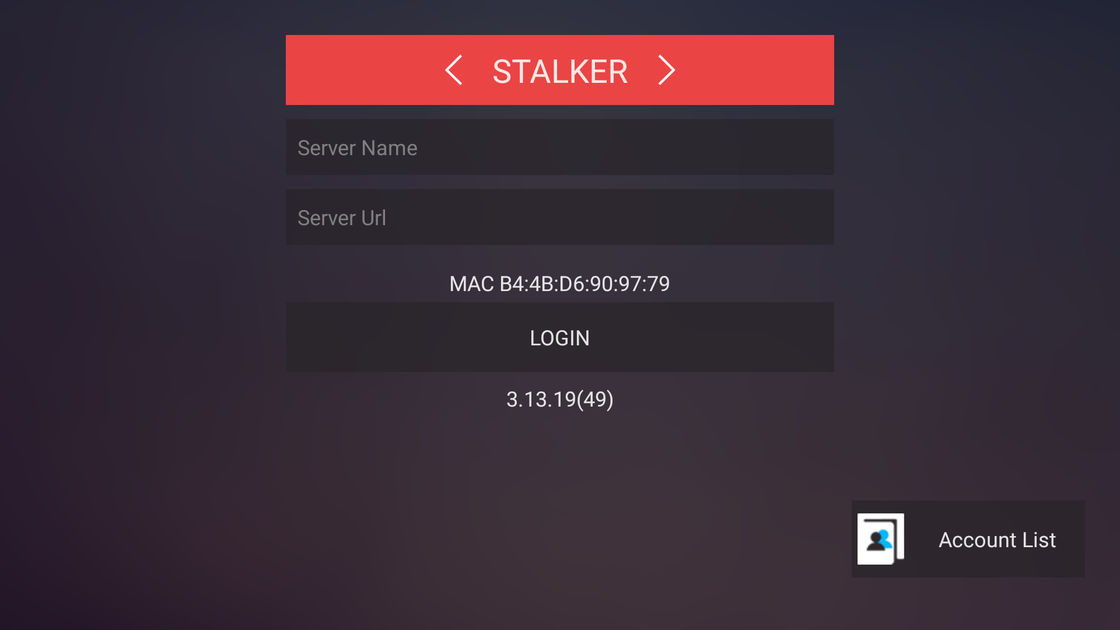Viewport: 1120px width, 630px height.
Task: Click the Server Url placeholder text
Action: (x=341, y=218)
